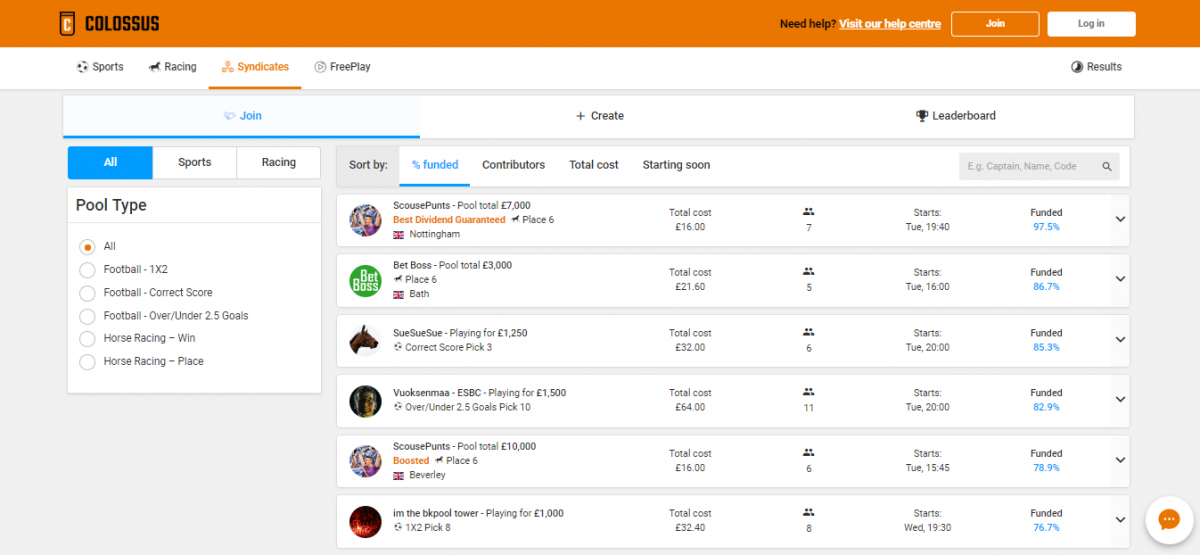Click the horse icon beside Bet Boss Place 6
This screenshot has width=1200, height=555.
coord(398,279)
